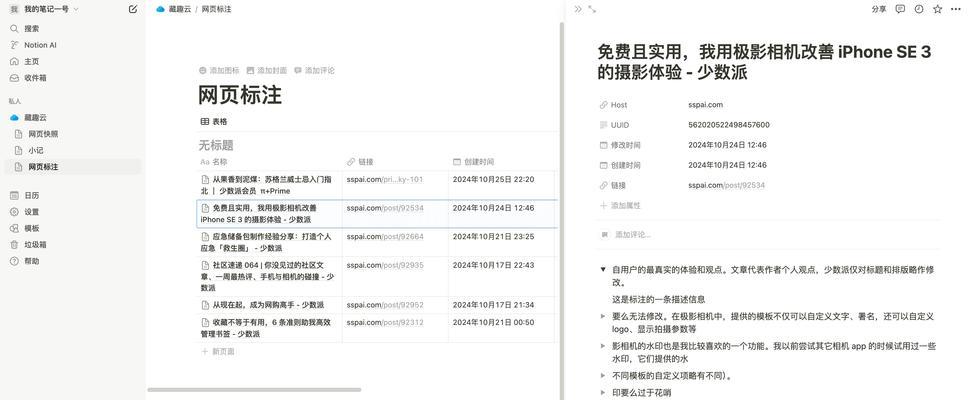The image size is (968, 400).
Task: Click the sspai.com/post/92952 link cell
Action: click(x=385, y=305)
